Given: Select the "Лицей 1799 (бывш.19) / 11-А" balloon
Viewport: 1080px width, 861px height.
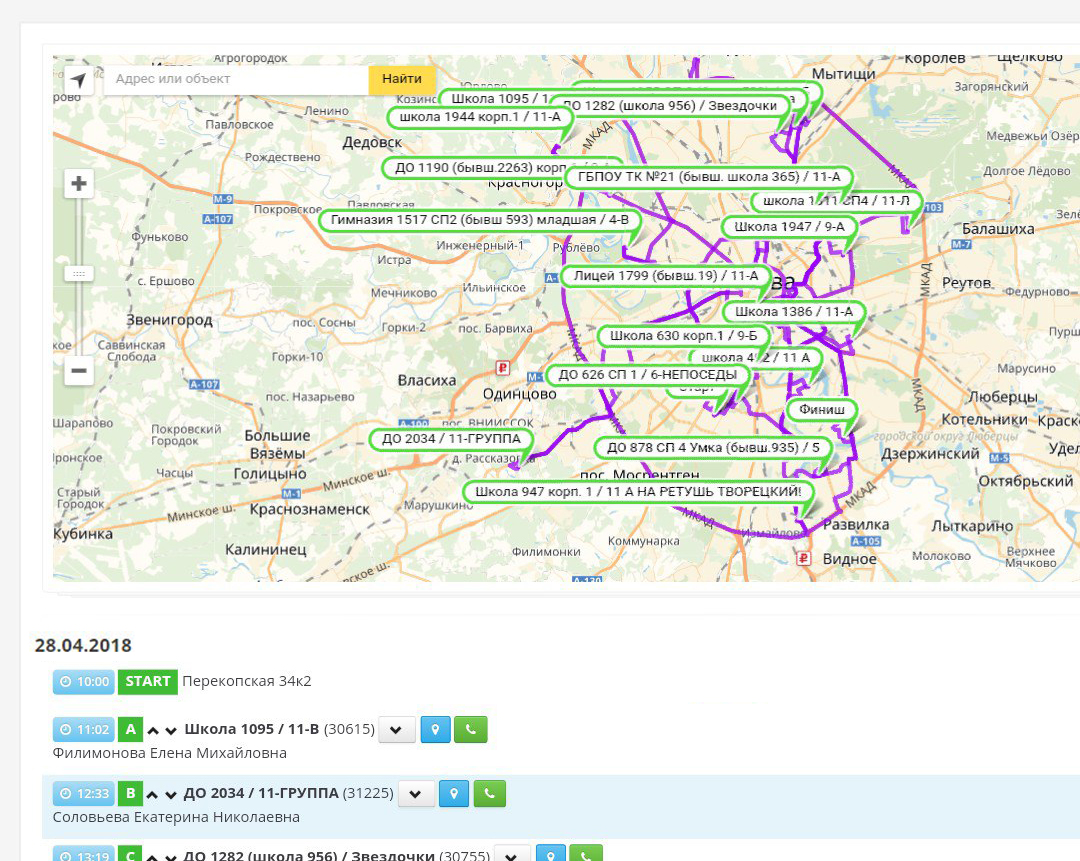Looking at the screenshot, I should pyautogui.click(x=665, y=276).
